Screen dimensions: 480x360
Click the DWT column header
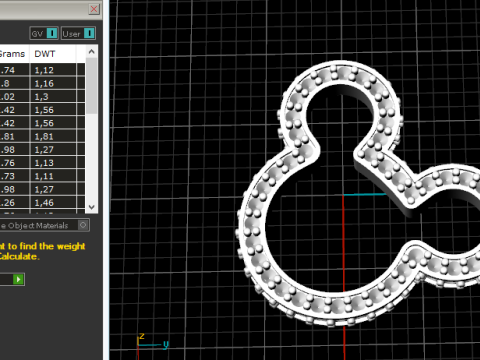(x=53, y=54)
